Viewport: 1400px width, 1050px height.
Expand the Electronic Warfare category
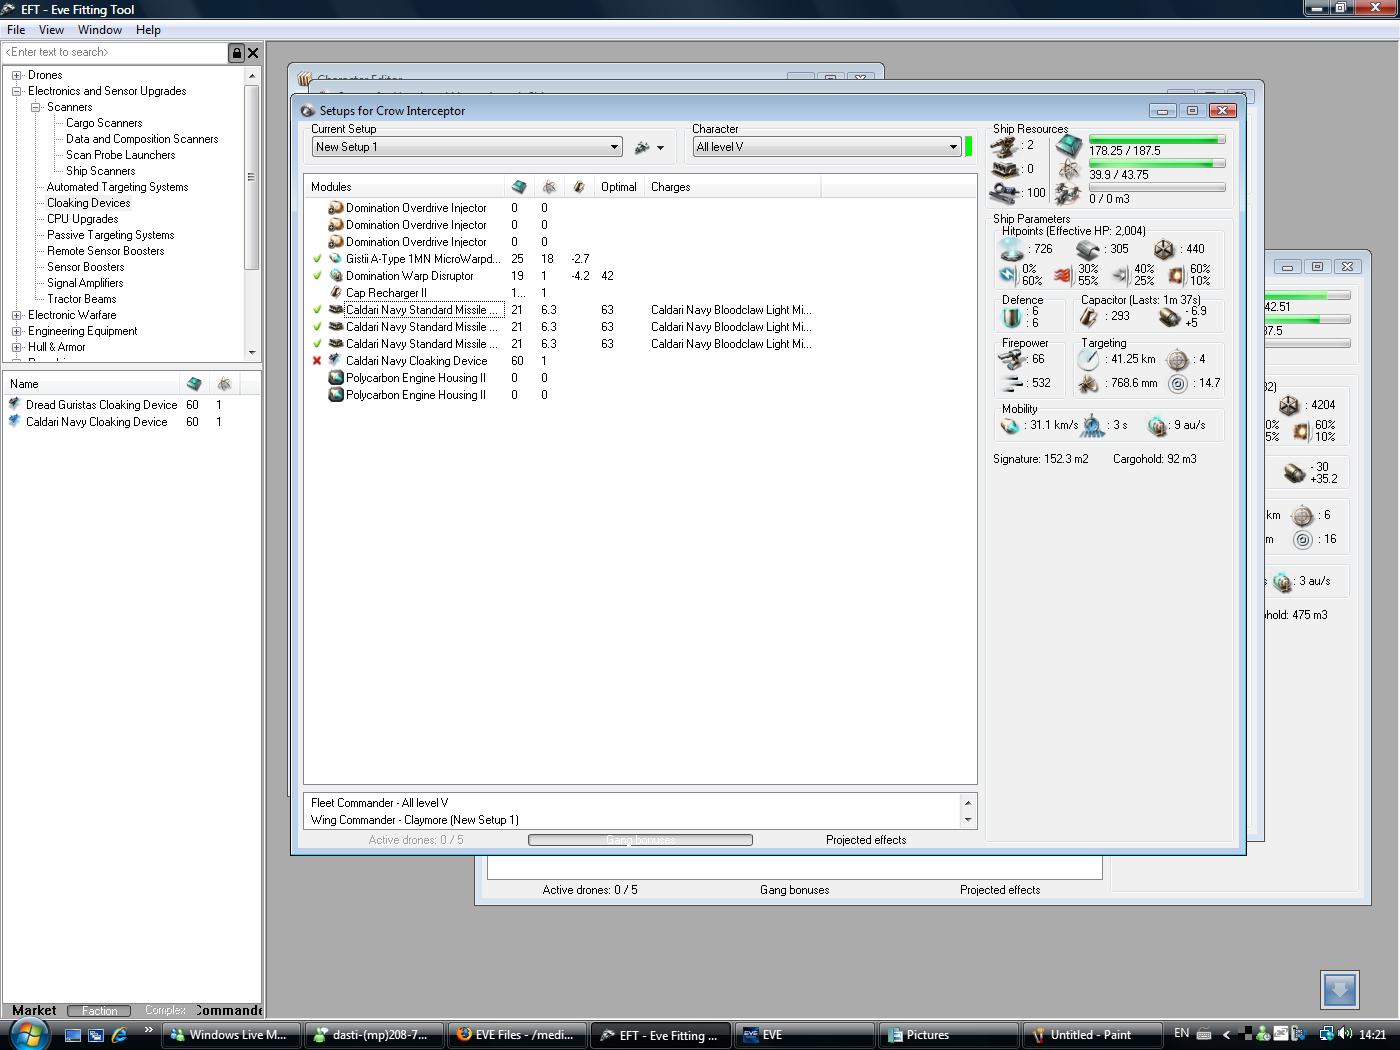point(17,315)
